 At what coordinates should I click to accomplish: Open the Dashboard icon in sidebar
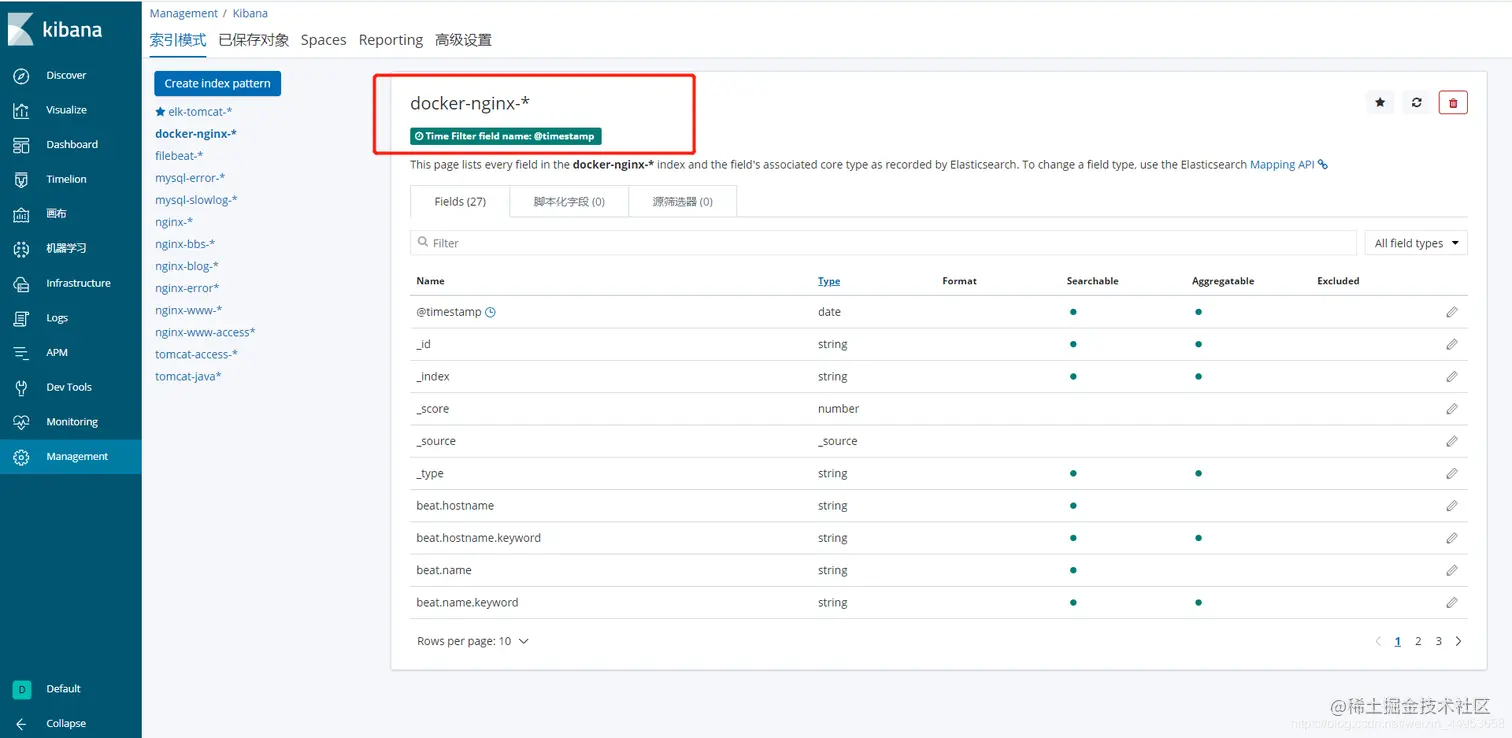pos(21,145)
